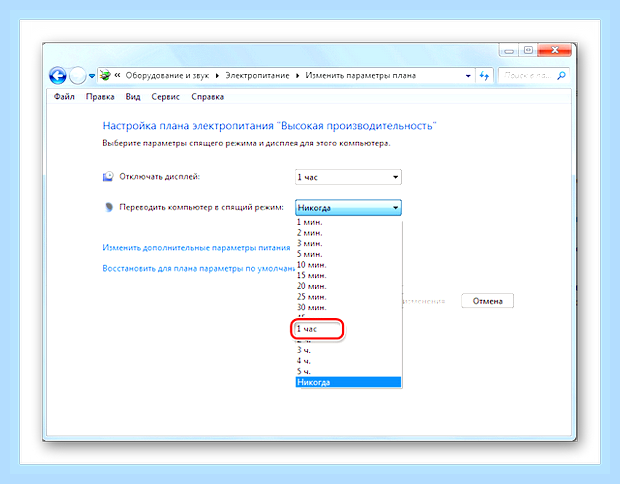Select 15 мин. from sleep list

[348, 276]
